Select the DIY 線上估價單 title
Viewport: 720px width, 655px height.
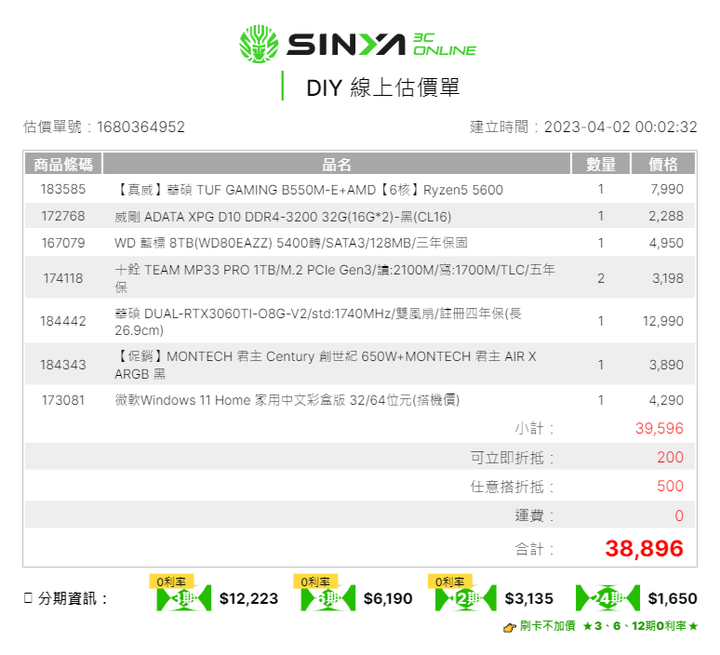coord(382,87)
